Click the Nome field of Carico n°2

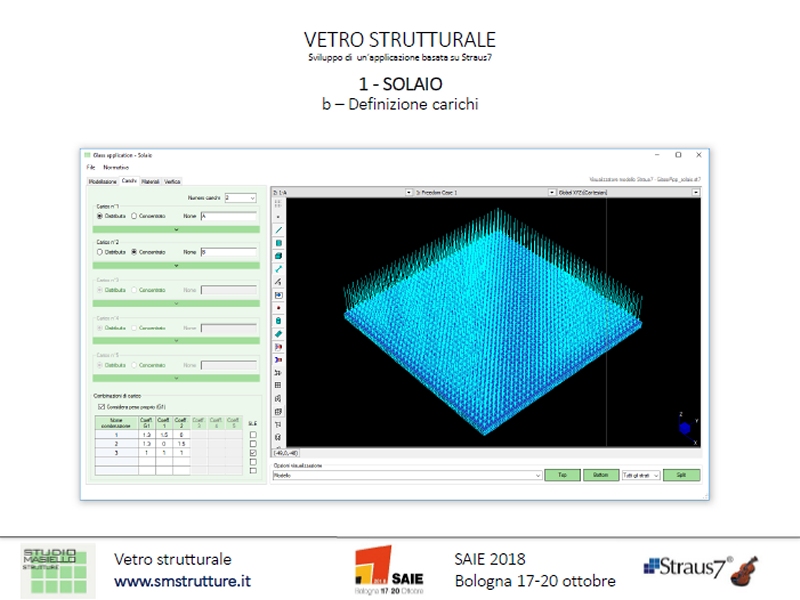click(228, 252)
